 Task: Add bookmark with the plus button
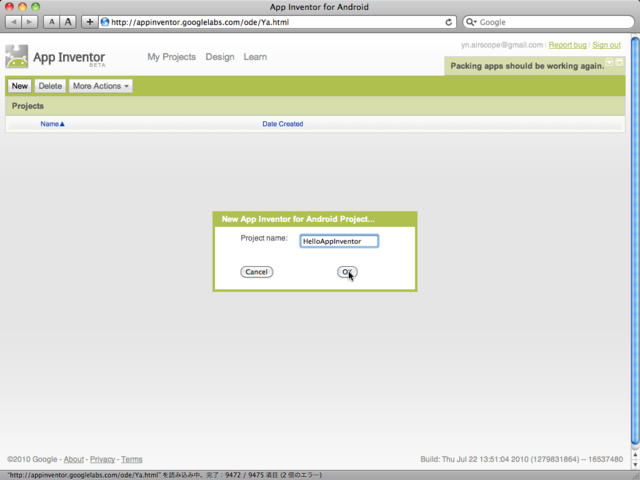pyautogui.click(x=90, y=22)
